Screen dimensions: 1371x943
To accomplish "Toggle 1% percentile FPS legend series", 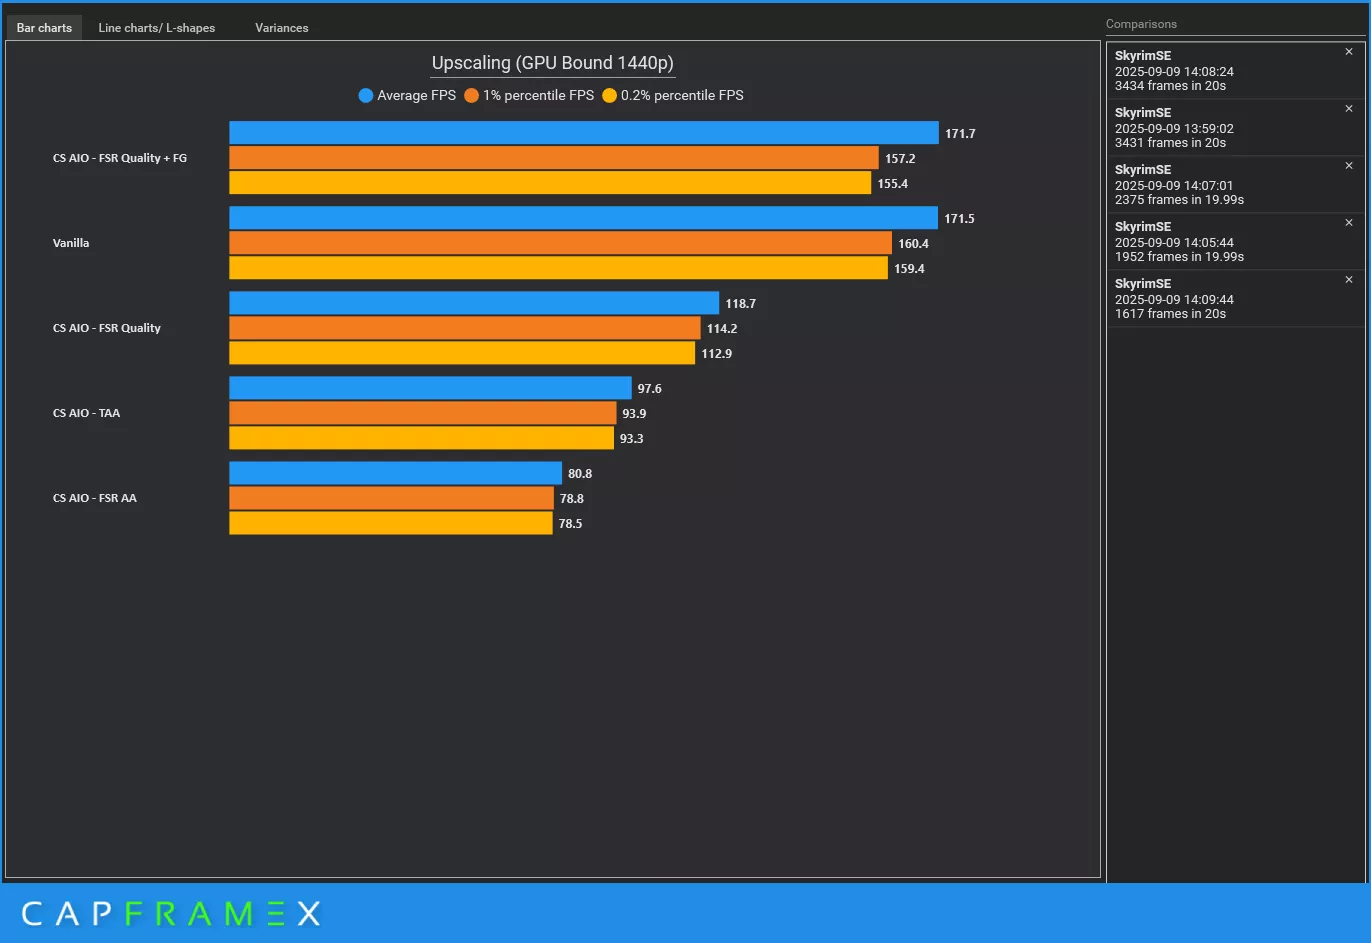I will (529, 96).
